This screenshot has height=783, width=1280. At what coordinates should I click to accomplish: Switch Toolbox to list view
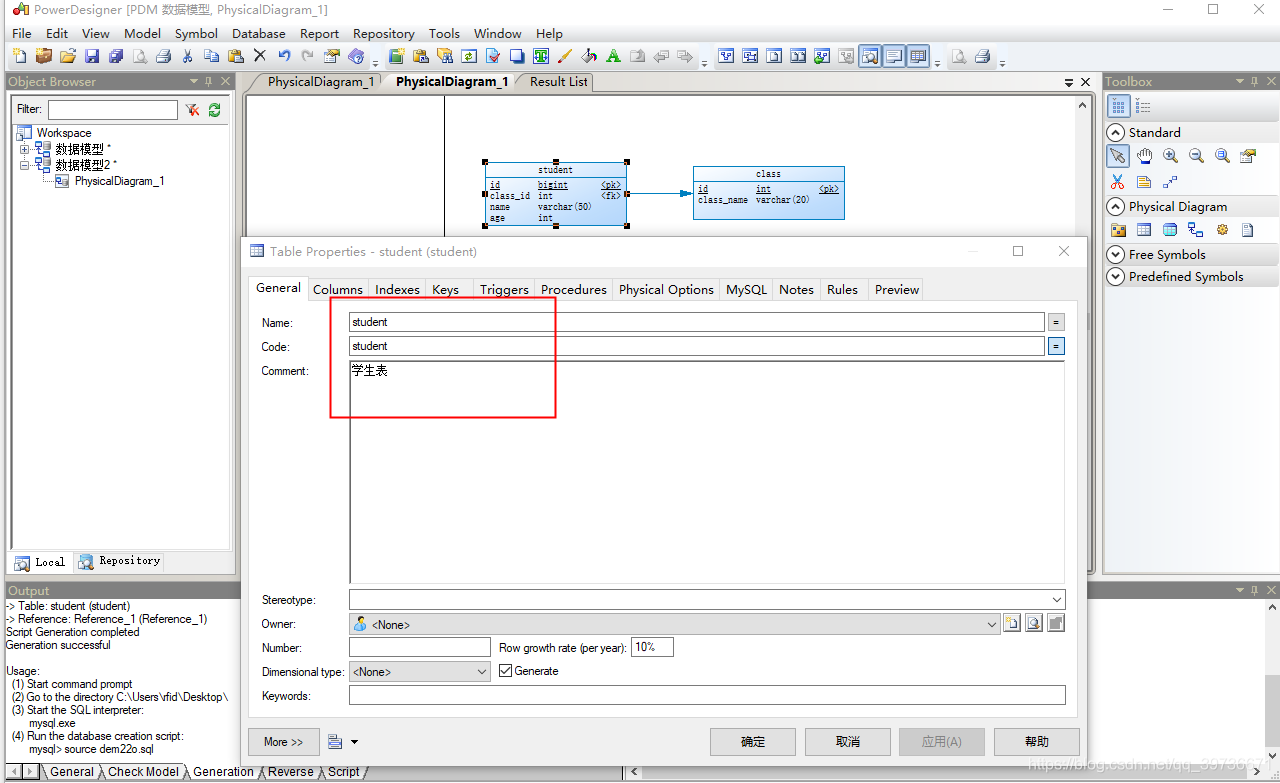pyautogui.click(x=1144, y=107)
